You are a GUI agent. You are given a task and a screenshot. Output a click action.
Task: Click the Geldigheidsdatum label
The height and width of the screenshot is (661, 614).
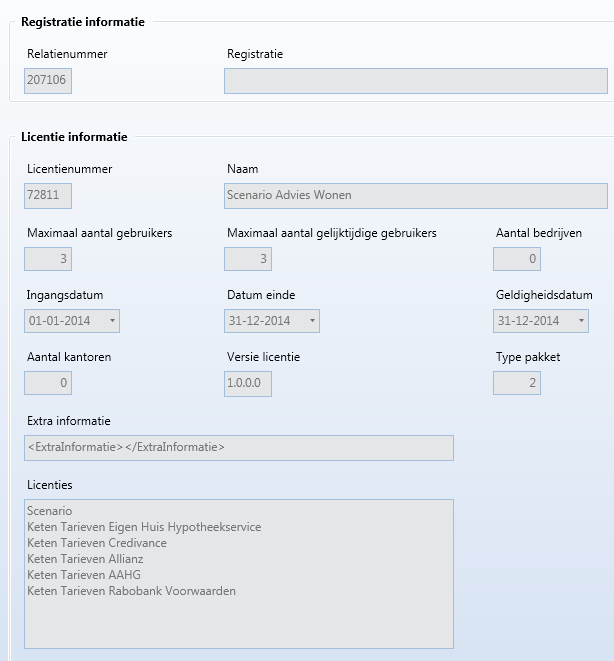[x=544, y=295]
